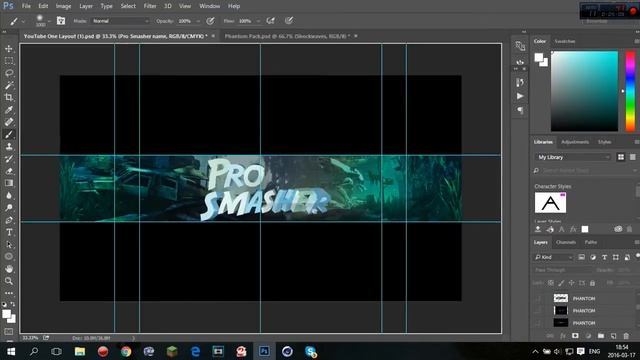Create a new layer with the page icon
This screenshot has height=360, width=640.
613,336
